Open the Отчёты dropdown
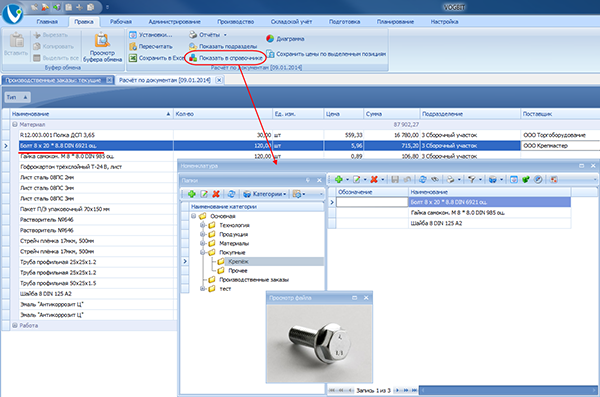 [208, 35]
